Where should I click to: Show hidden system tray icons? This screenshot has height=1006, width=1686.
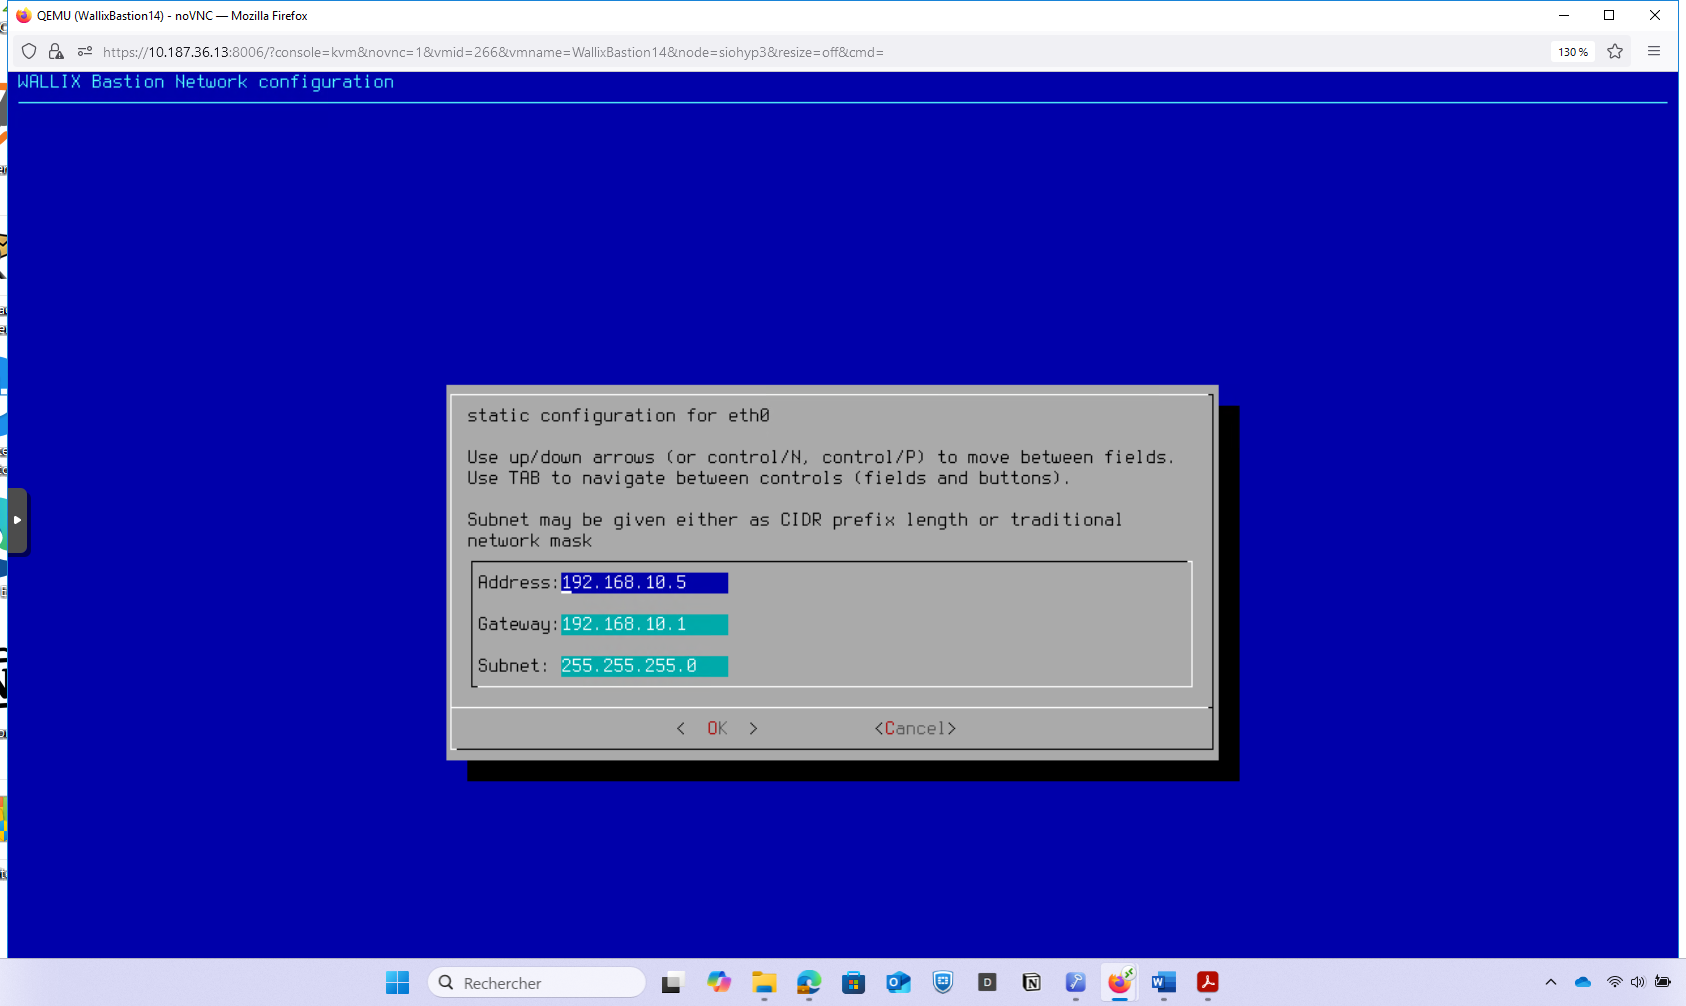coord(1550,983)
